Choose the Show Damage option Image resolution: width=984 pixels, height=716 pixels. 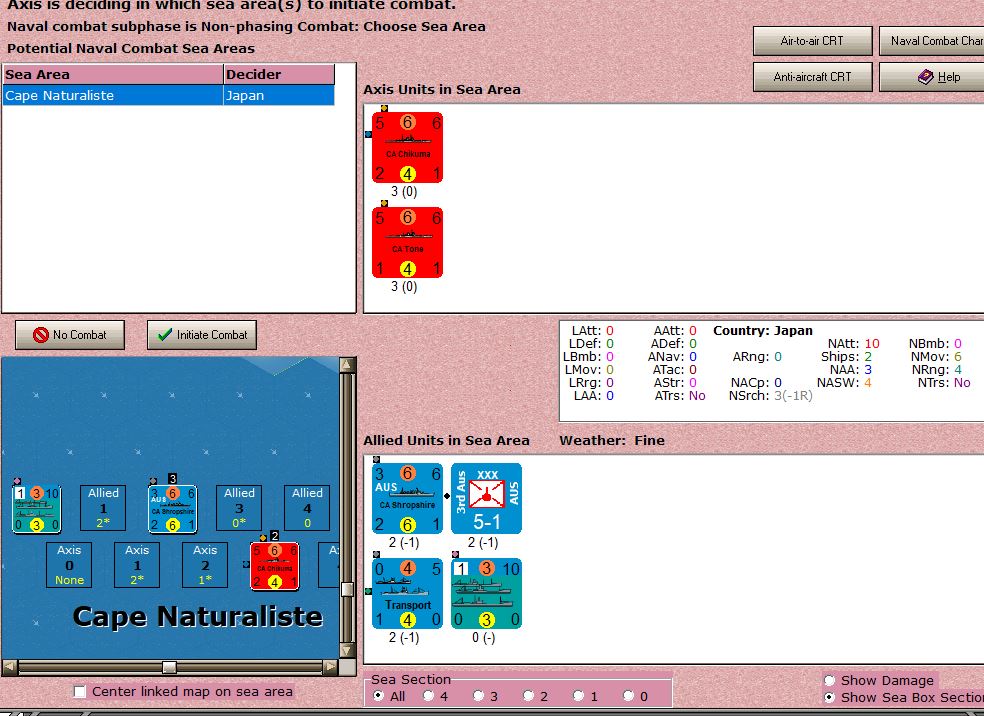830,680
